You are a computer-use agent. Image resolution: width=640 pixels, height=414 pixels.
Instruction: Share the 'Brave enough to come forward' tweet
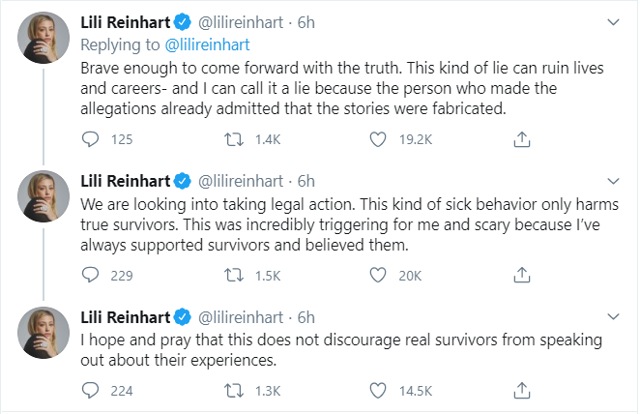(522, 139)
